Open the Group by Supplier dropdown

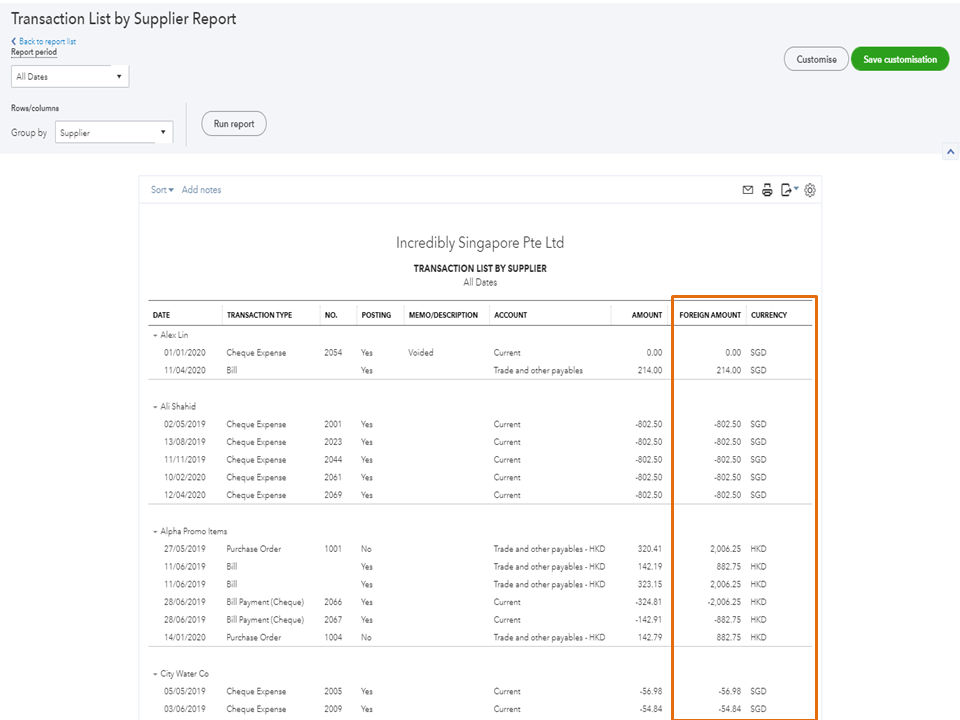pyautogui.click(x=113, y=132)
